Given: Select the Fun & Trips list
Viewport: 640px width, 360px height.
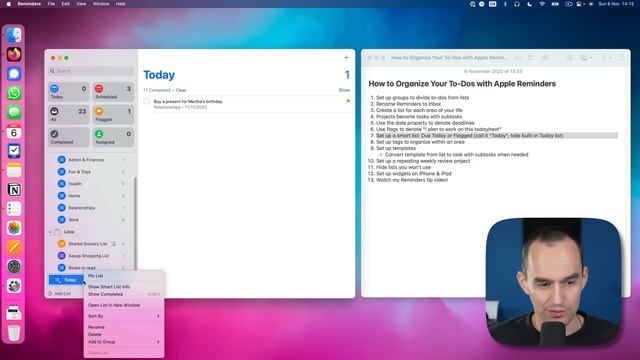Looking at the screenshot, I should 91,172.
